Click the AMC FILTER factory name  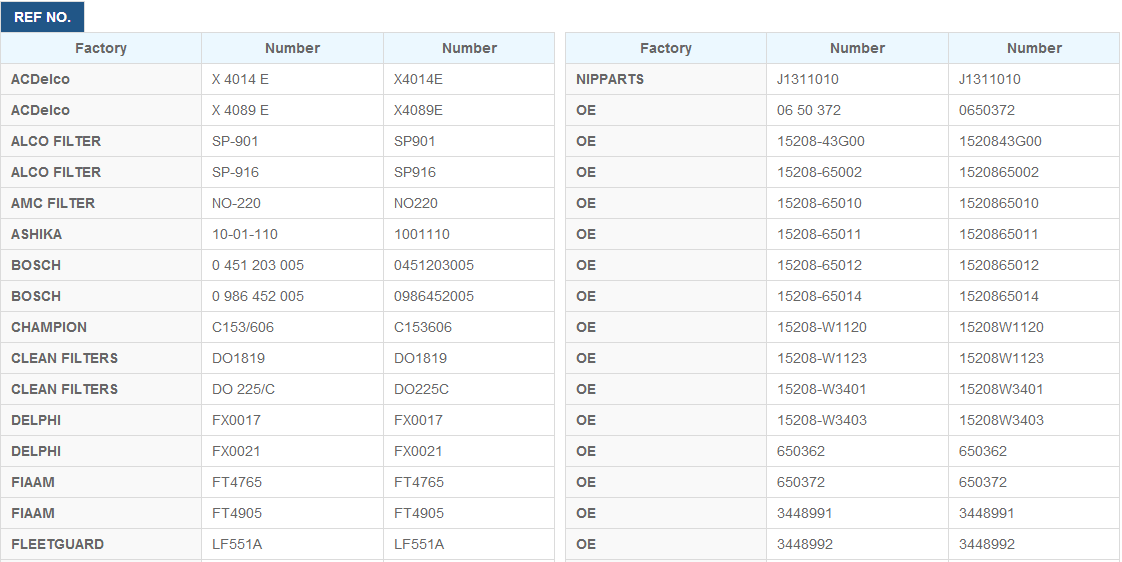tap(53, 203)
